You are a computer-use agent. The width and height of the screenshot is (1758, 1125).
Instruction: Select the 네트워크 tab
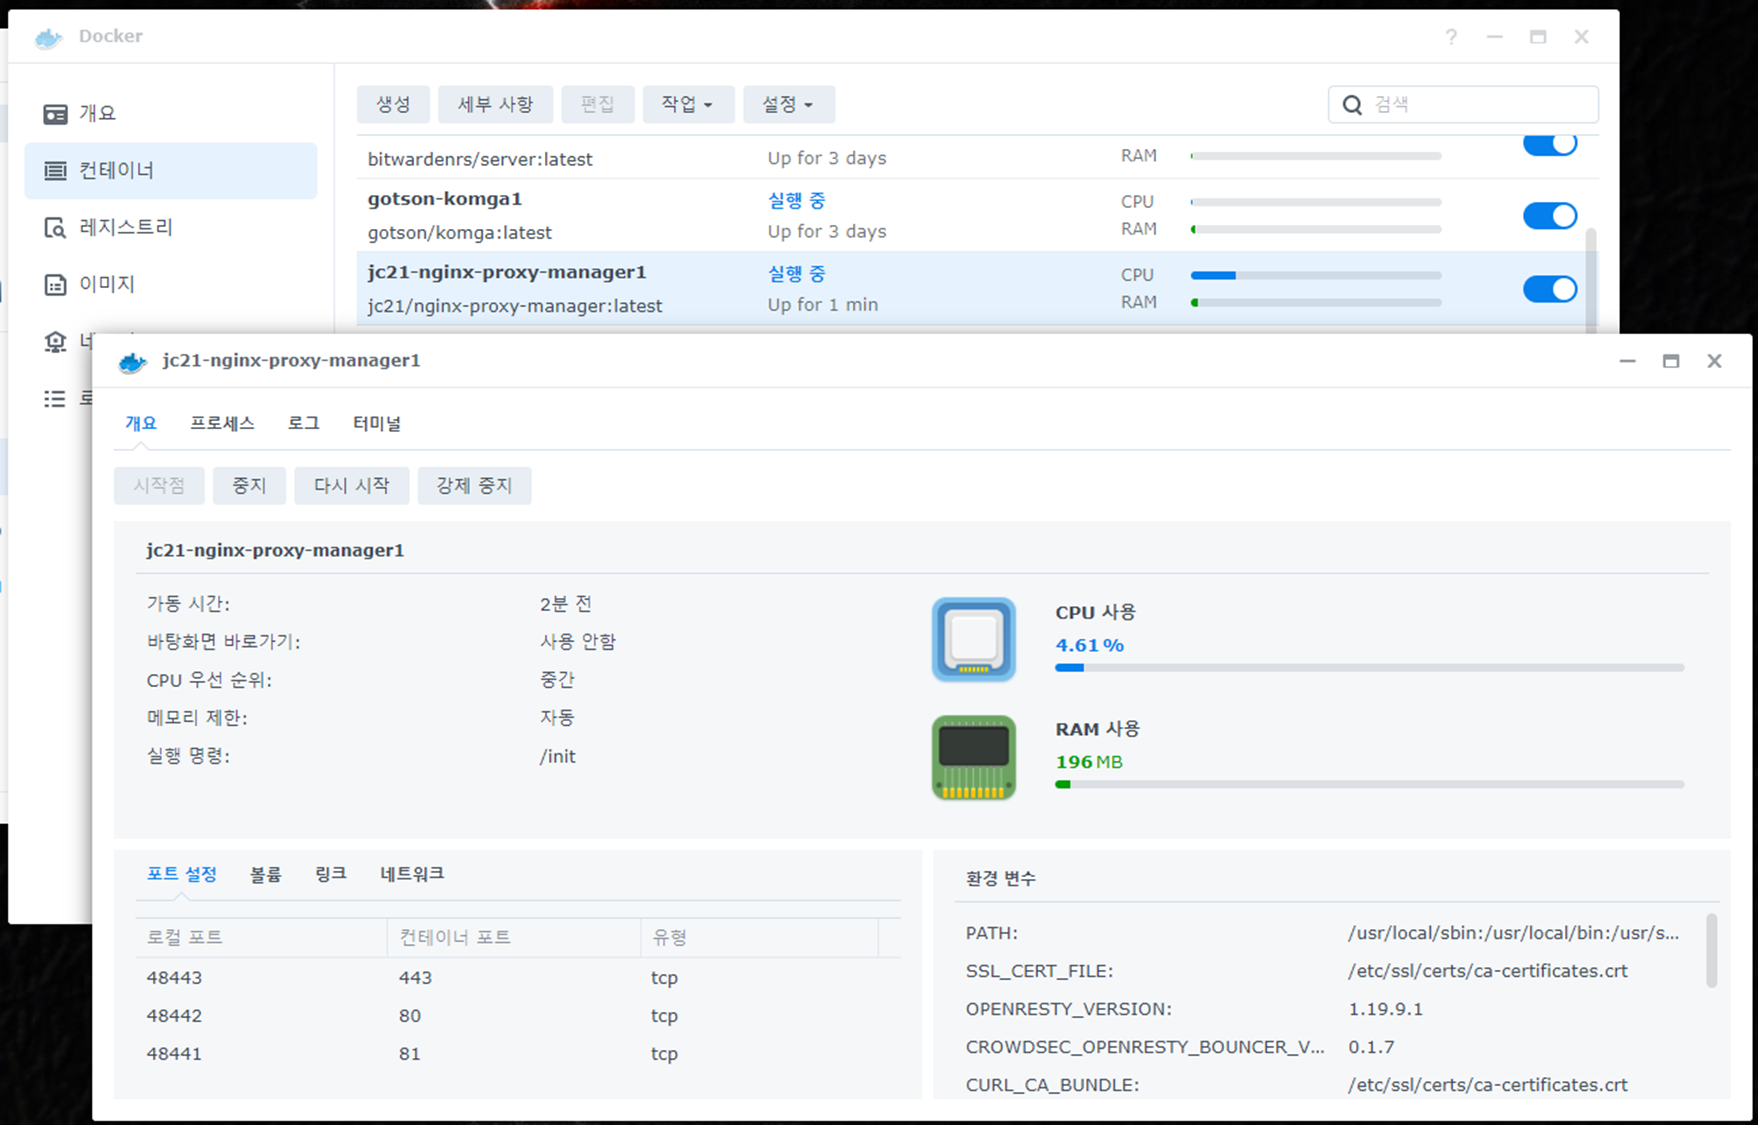click(412, 874)
